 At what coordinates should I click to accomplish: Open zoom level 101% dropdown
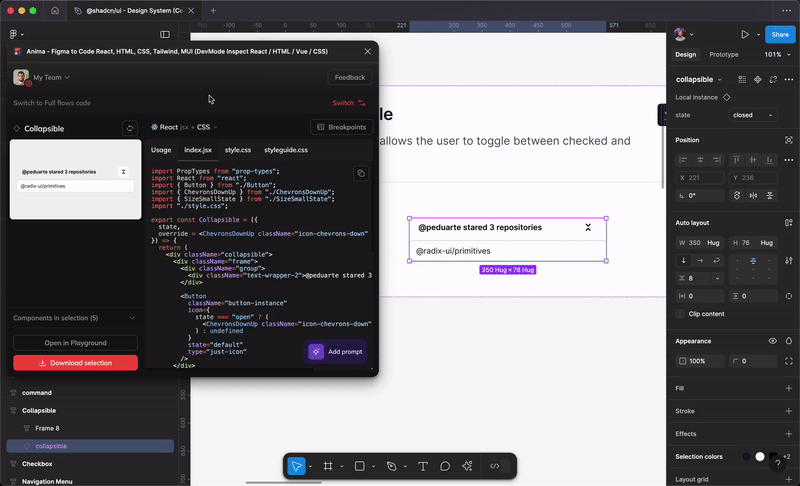(777, 55)
